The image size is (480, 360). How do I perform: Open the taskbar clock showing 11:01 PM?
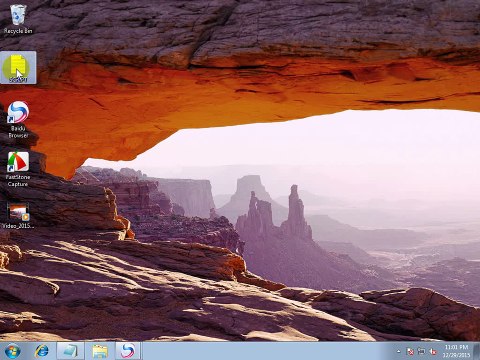(x=456, y=351)
